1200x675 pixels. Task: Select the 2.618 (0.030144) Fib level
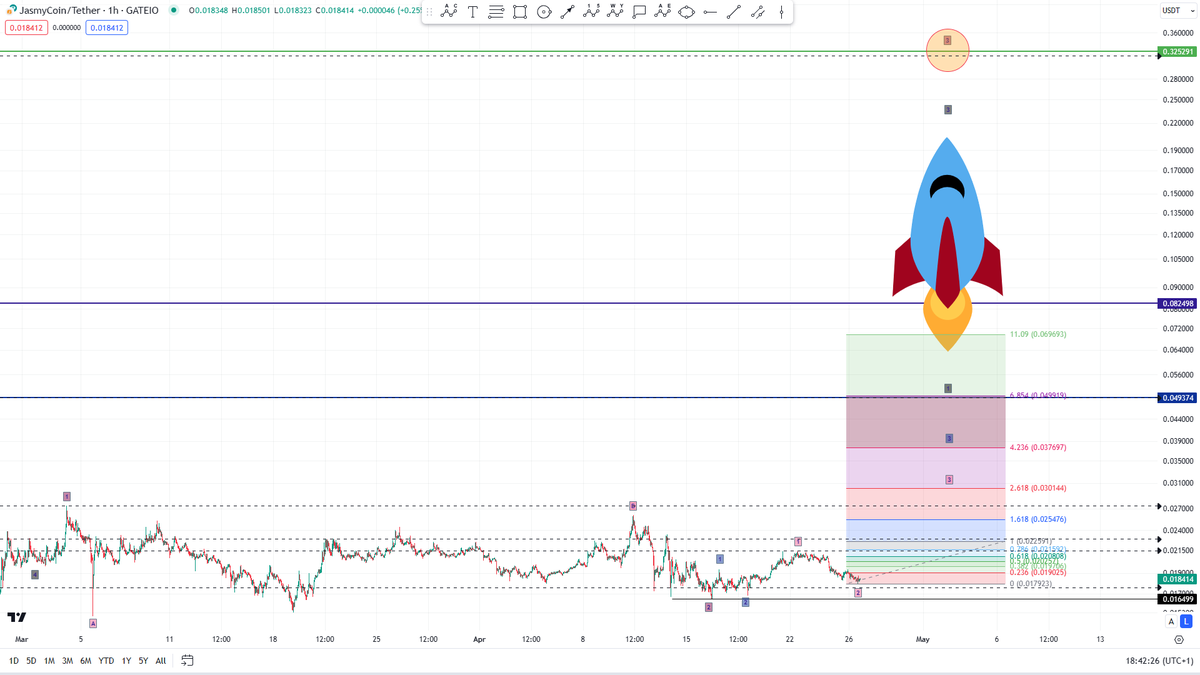1038,488
